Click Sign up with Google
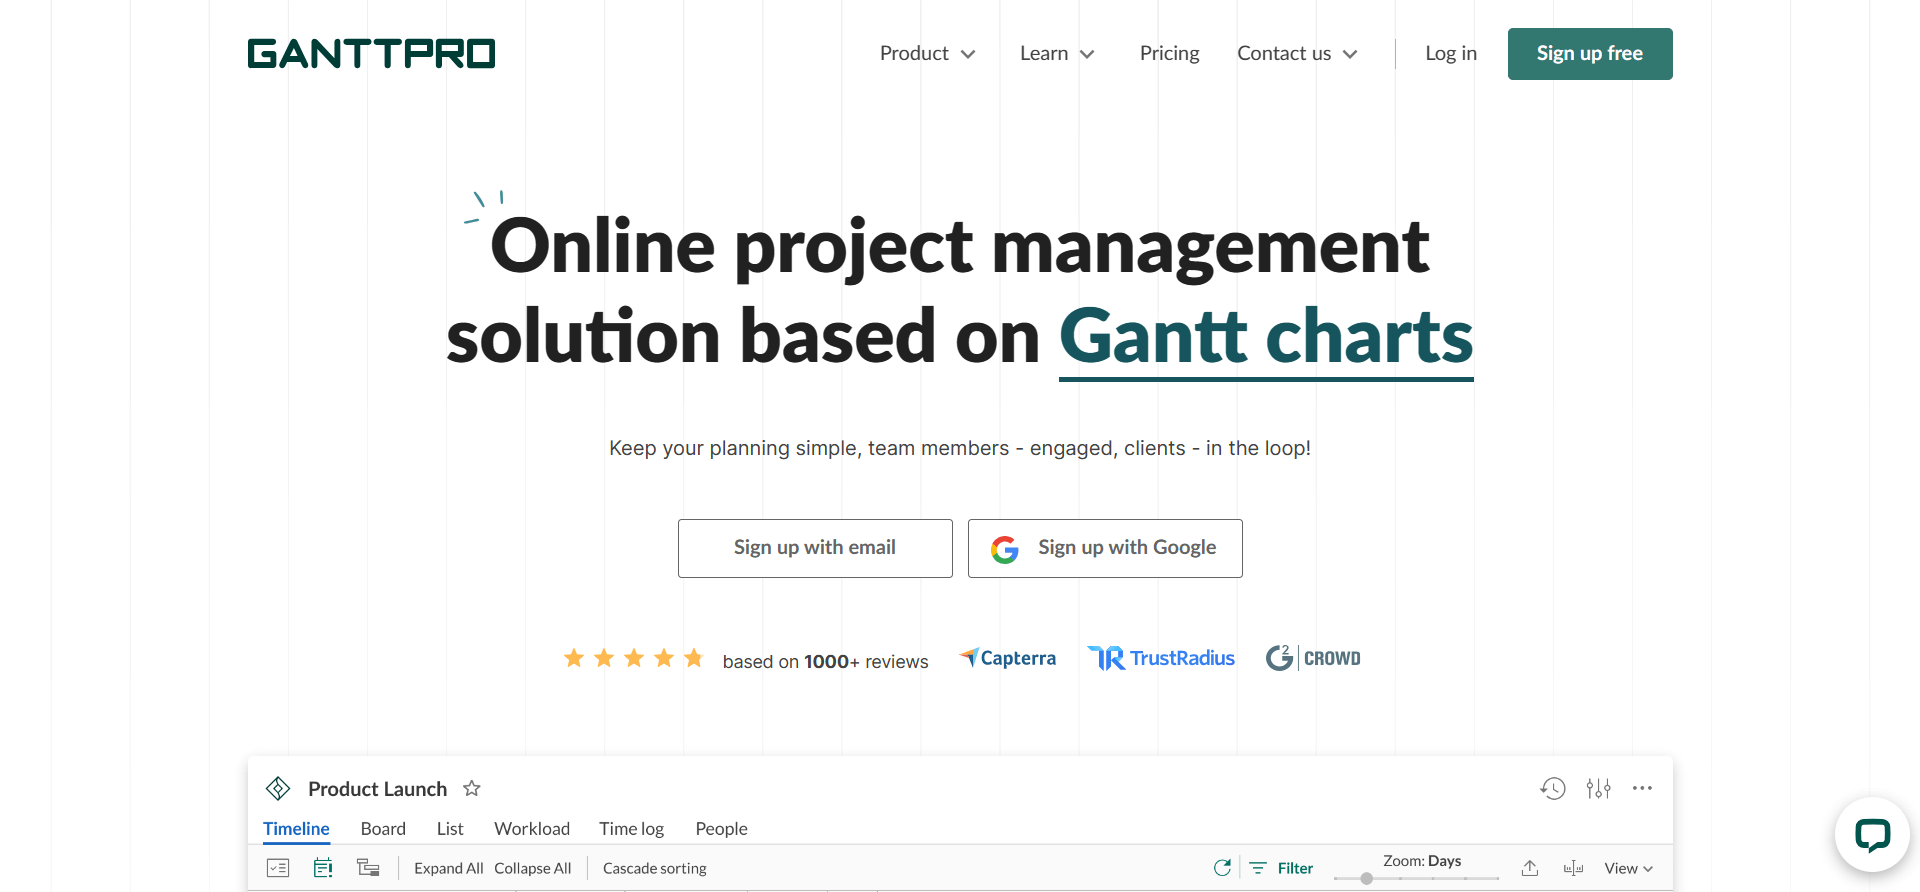Viewport: 1920px width, 892px height. tap(1105, 548)
